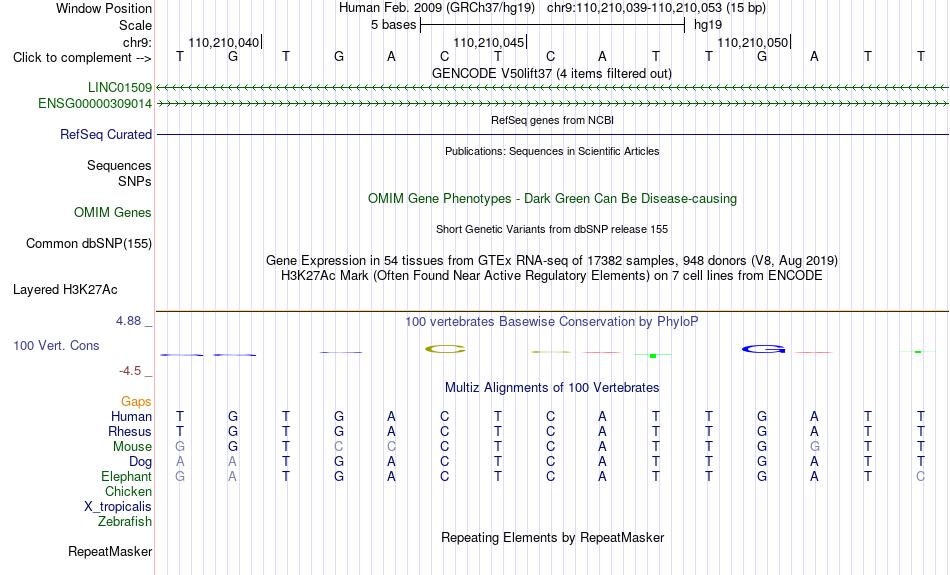
Task: Click the hg19 label beside scale bar
Action: coord(708,25)
